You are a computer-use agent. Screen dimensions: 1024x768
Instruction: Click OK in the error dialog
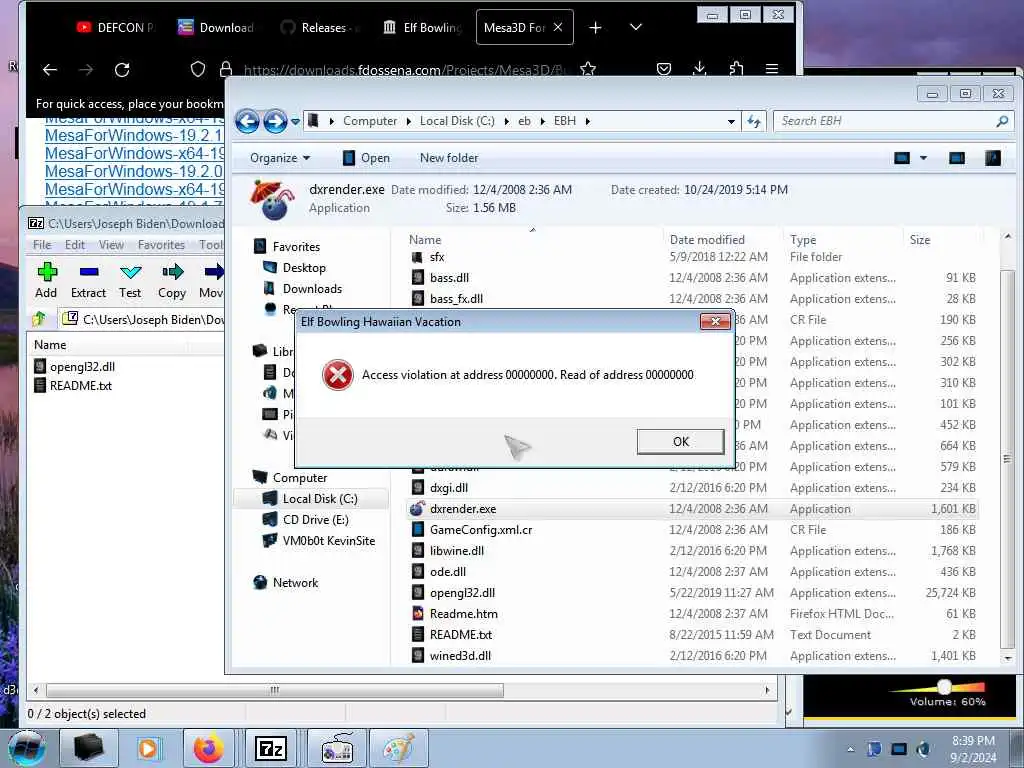click(x=680, y=441)
